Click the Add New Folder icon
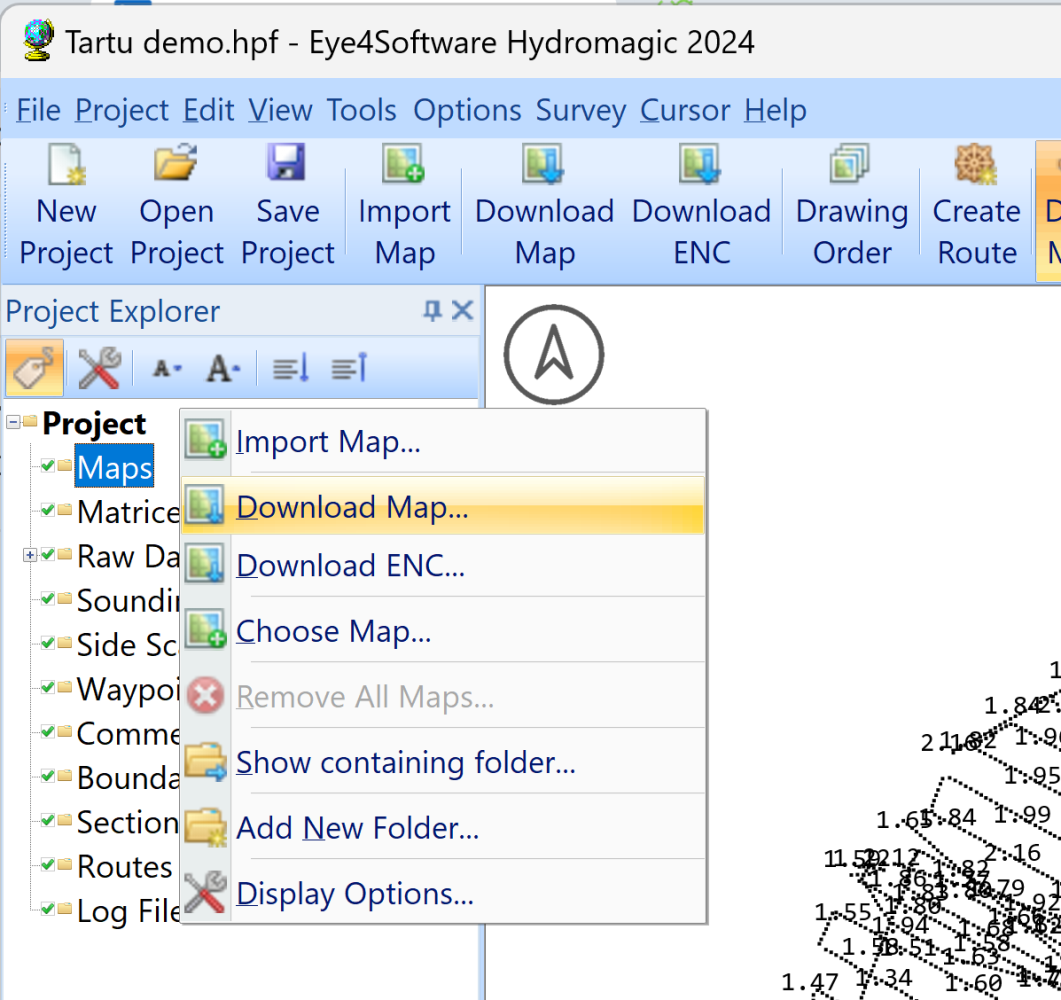The height and width of the screenshot is (1000, 1061). pyautogui.click(x=206, y=826)
